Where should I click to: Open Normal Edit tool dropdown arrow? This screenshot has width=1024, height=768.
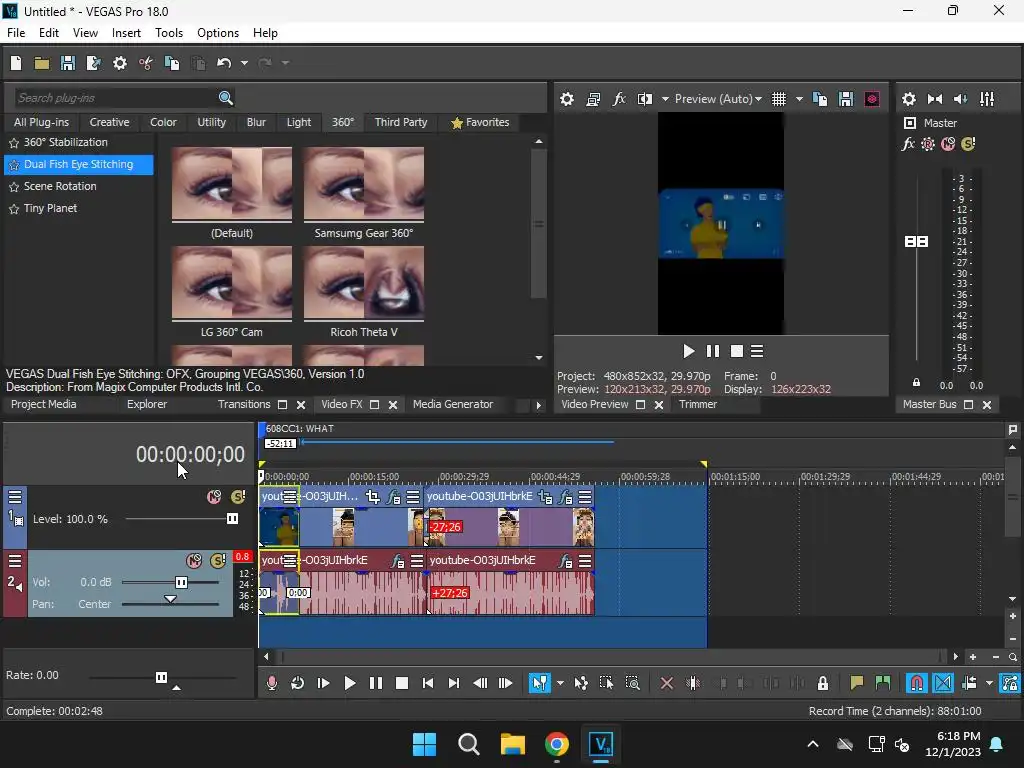pos(560,683)
